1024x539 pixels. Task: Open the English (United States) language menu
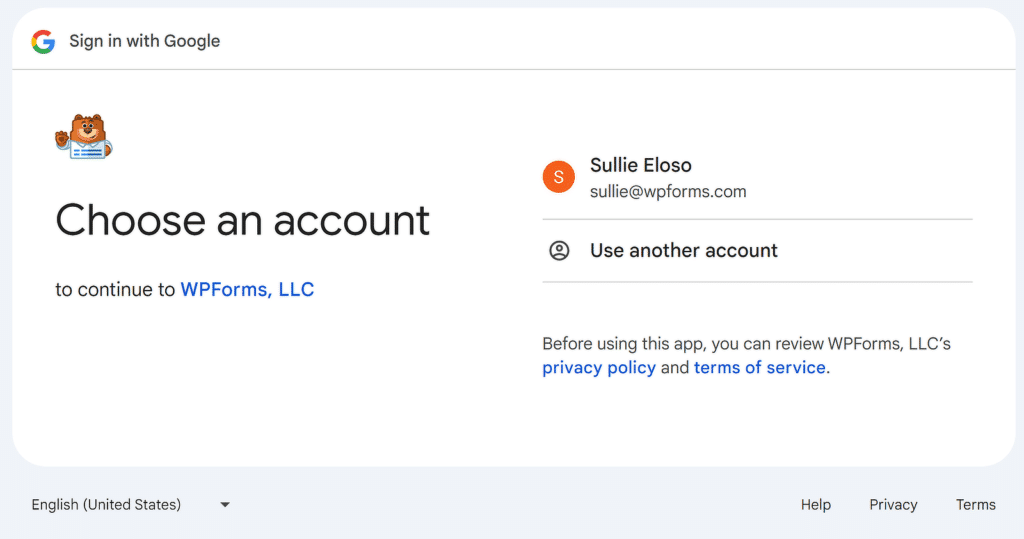coord(106,505)
